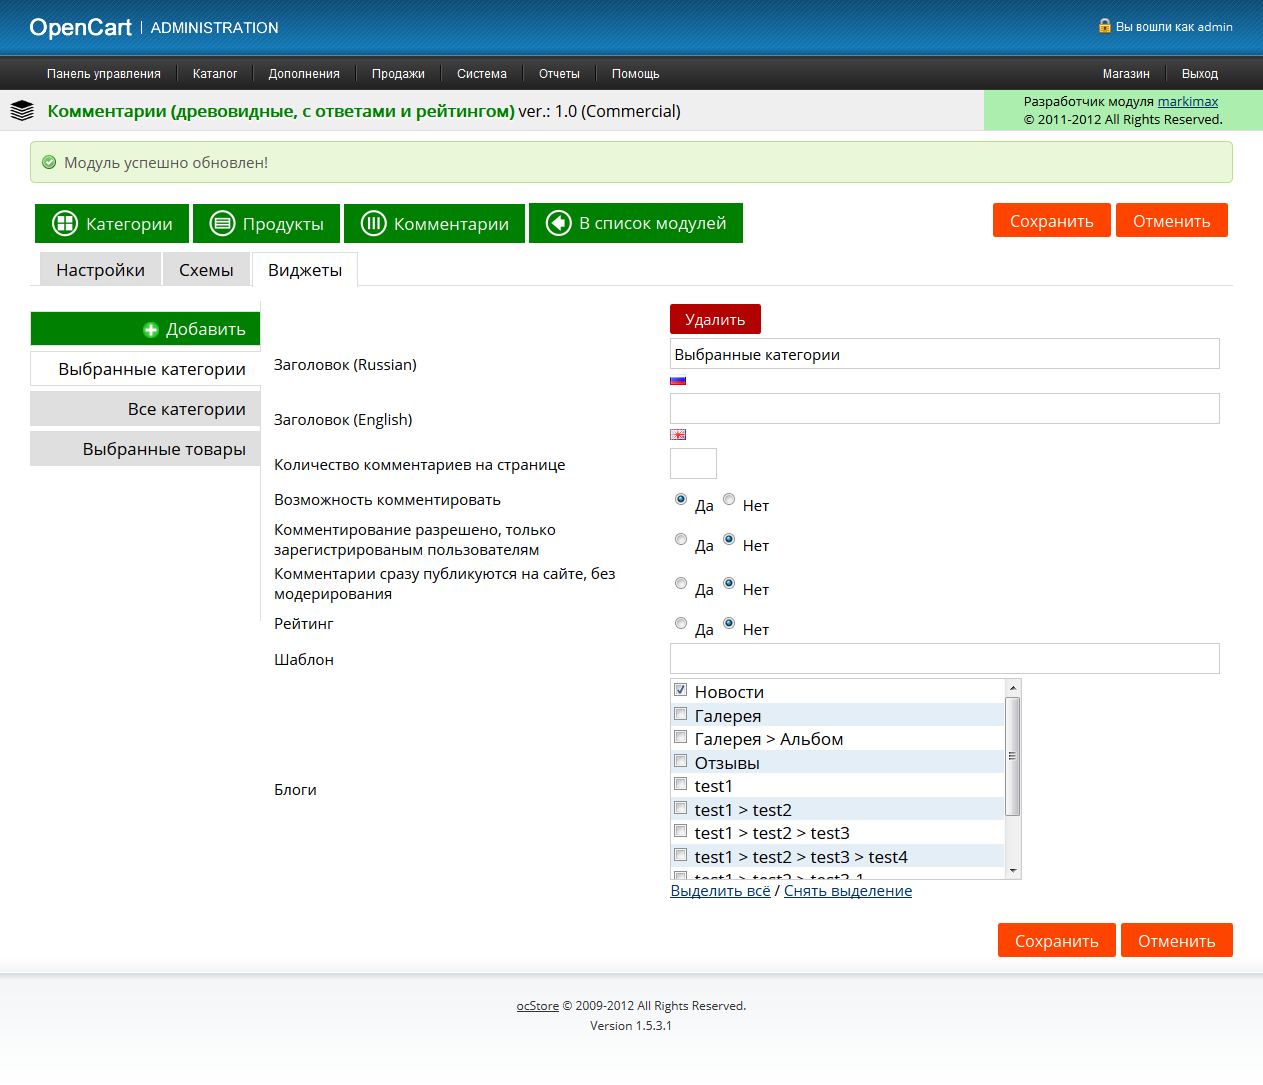Click the lock icon next to admin login
Image resolution: width=1263 pixels, height=1085 pixels.
pyautogui.click(x=1105, y=26)
